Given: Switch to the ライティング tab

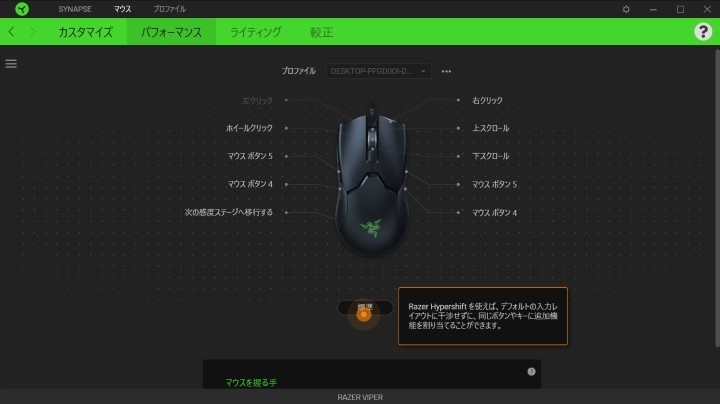Looking at the screenshot, I should (x=255, y=32).
